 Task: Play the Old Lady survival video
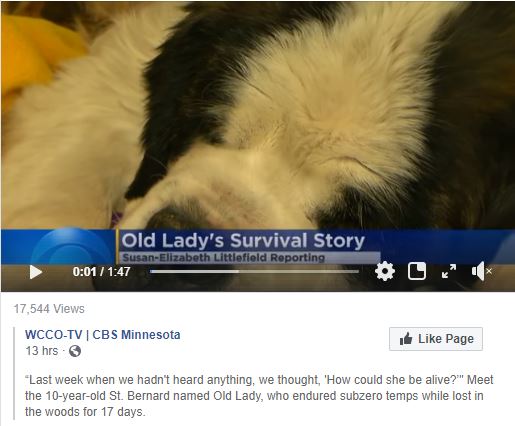pyautogui.click(x=36, y=272)
